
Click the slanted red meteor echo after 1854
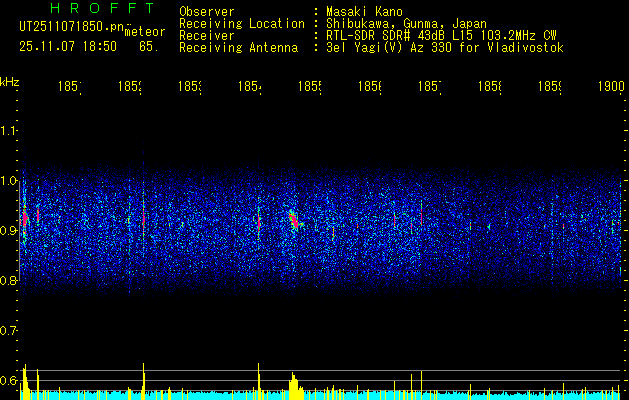point(294,220)
